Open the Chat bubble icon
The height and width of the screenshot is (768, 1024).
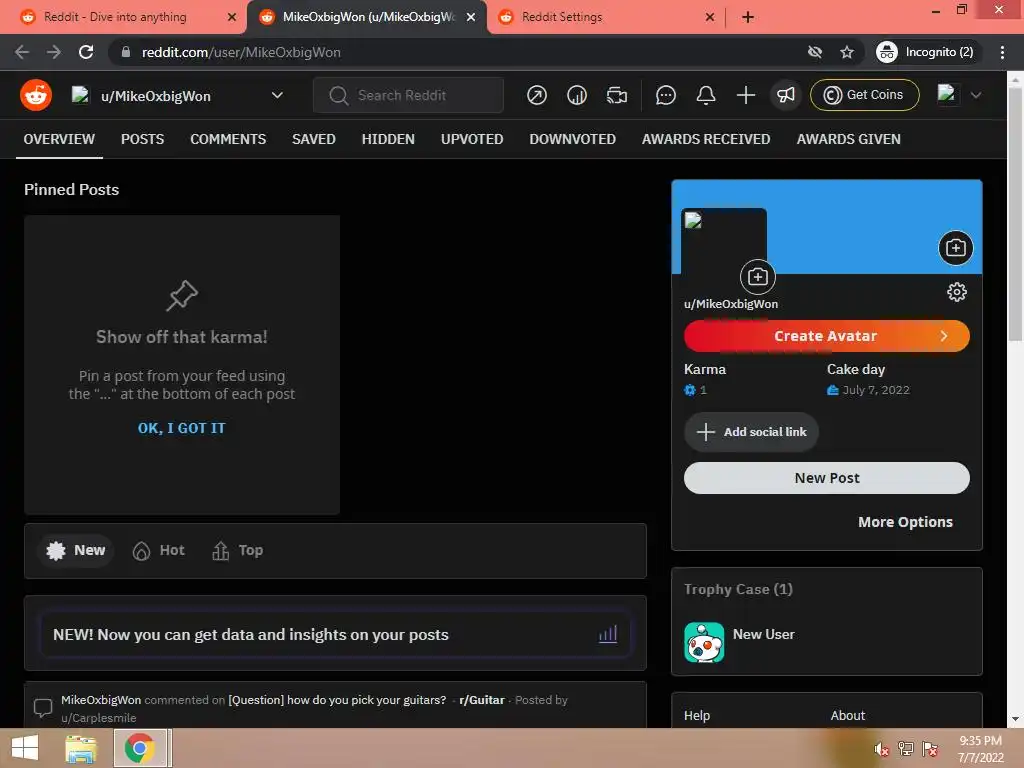point(665,95)
